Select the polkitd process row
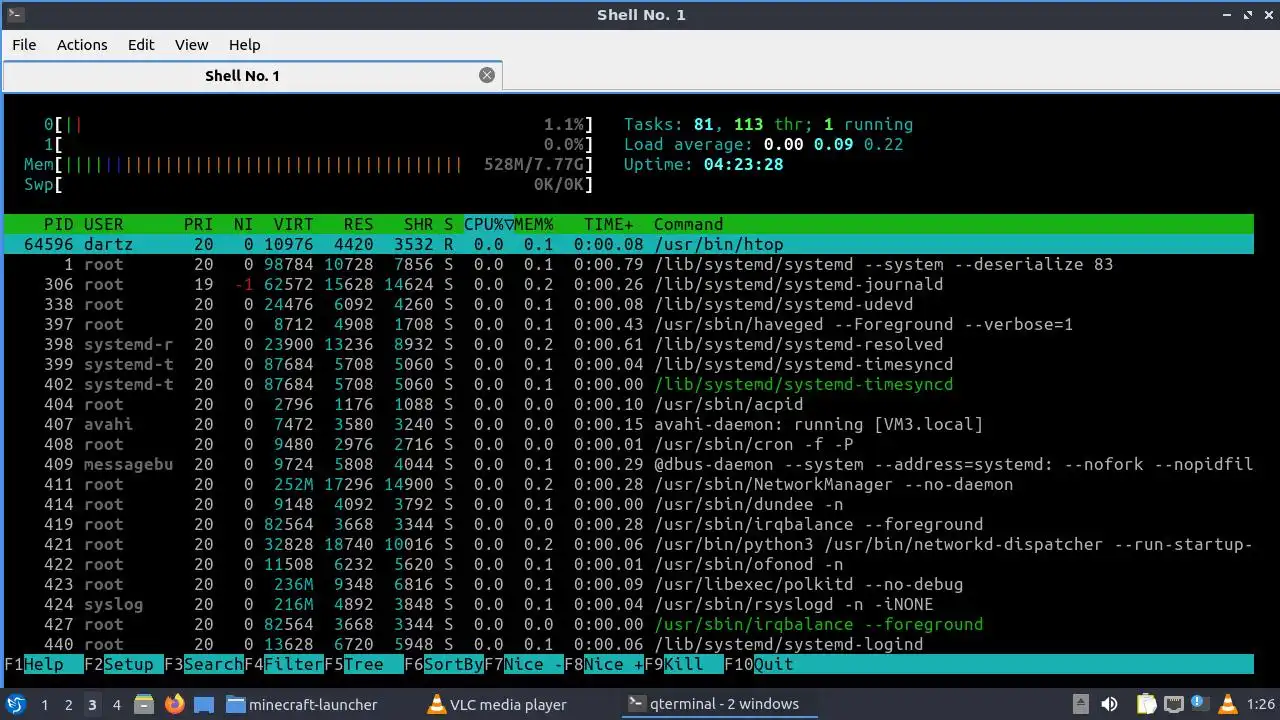1280x720 pixels. (x=628, y=584)
